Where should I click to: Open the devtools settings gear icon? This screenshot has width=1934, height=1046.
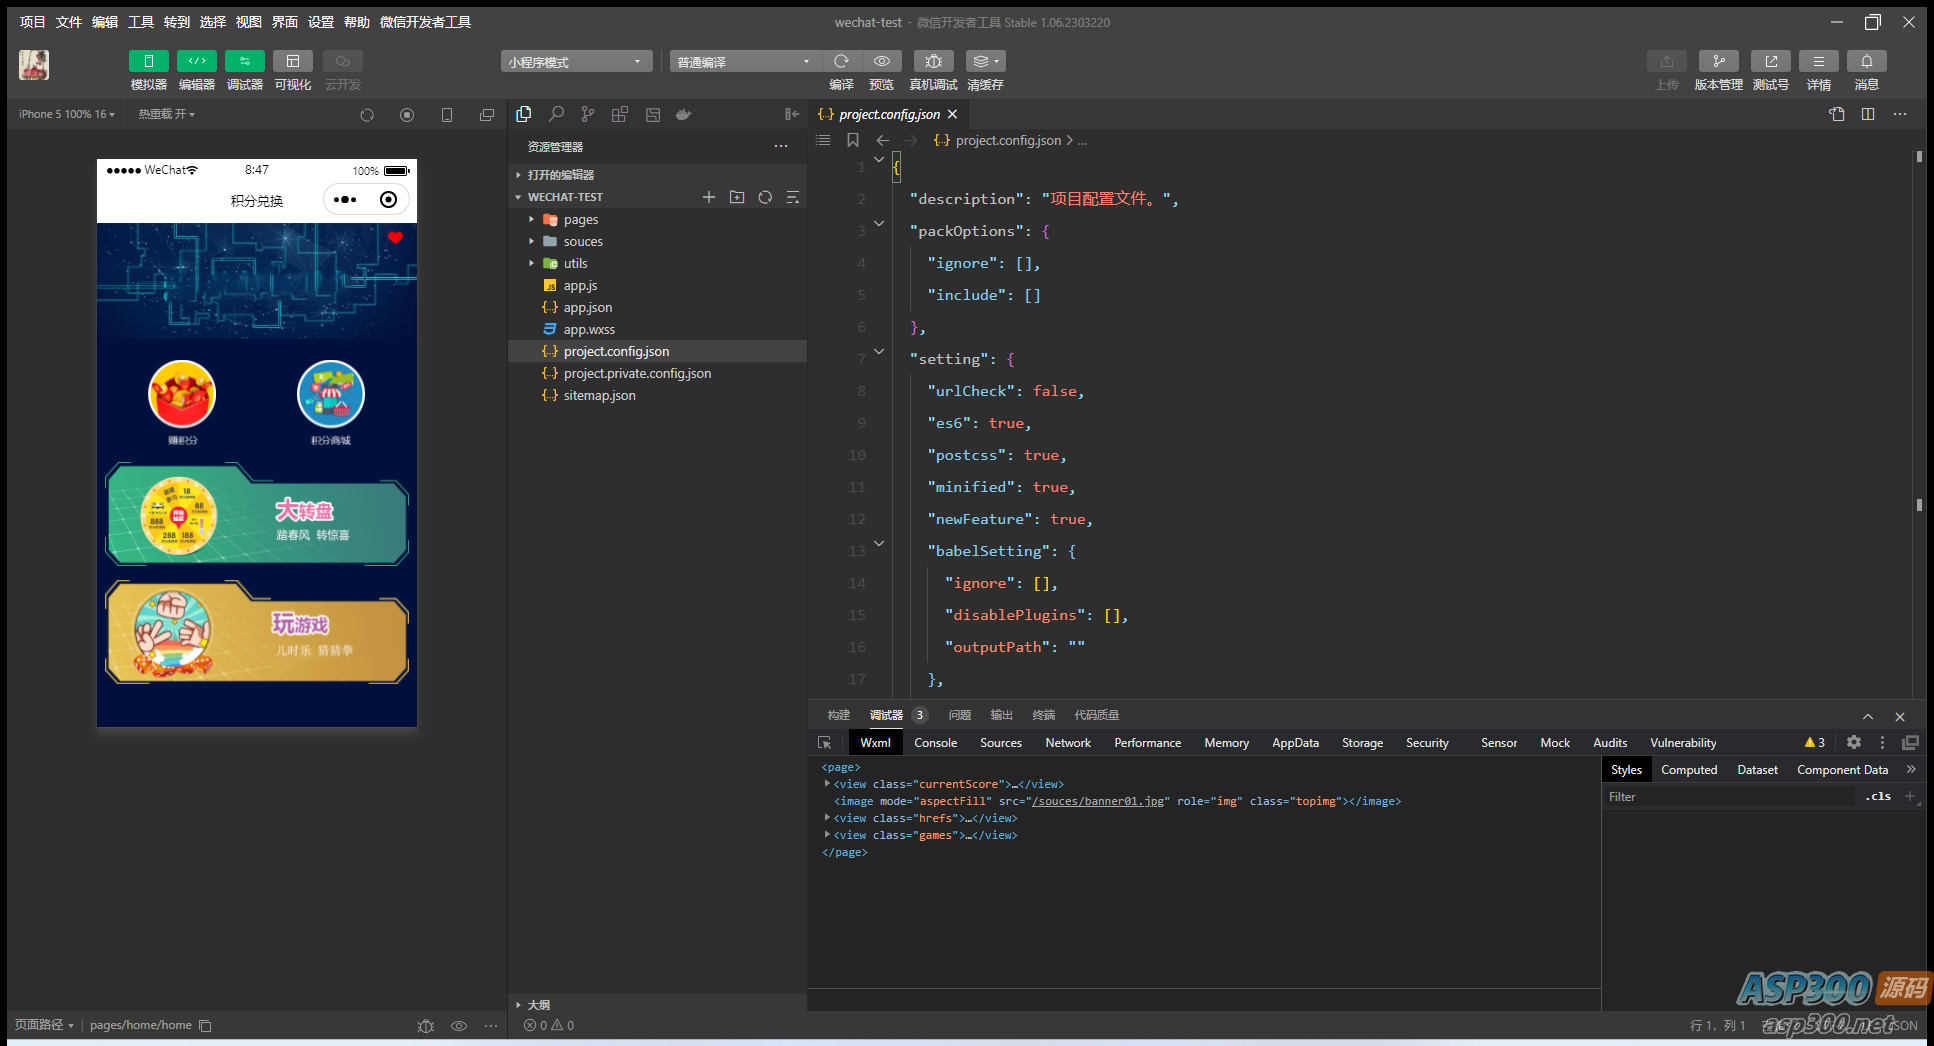point(1853,743)
